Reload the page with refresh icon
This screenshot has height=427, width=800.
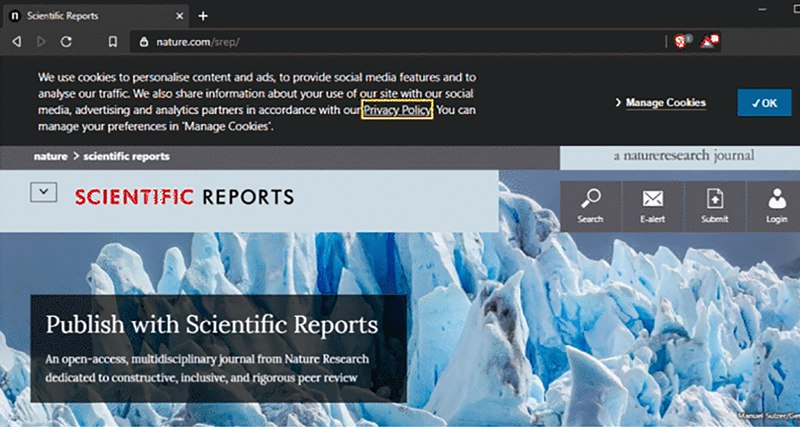coord(66,42)
